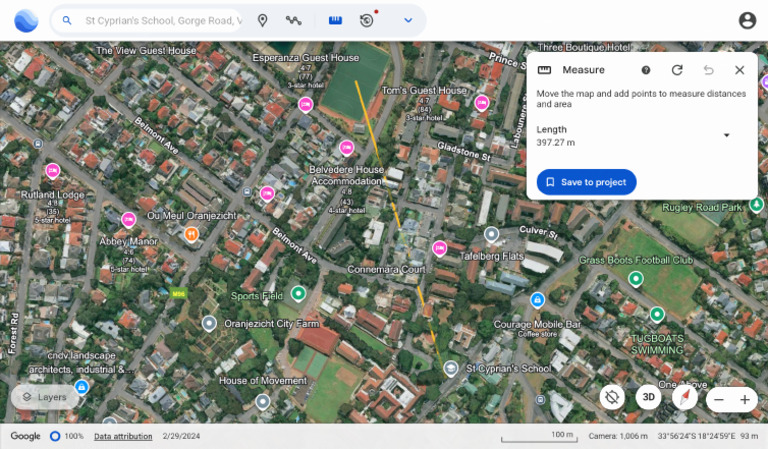Open the Google account avatar
The image size is (768, 449).
click(747, 21)
